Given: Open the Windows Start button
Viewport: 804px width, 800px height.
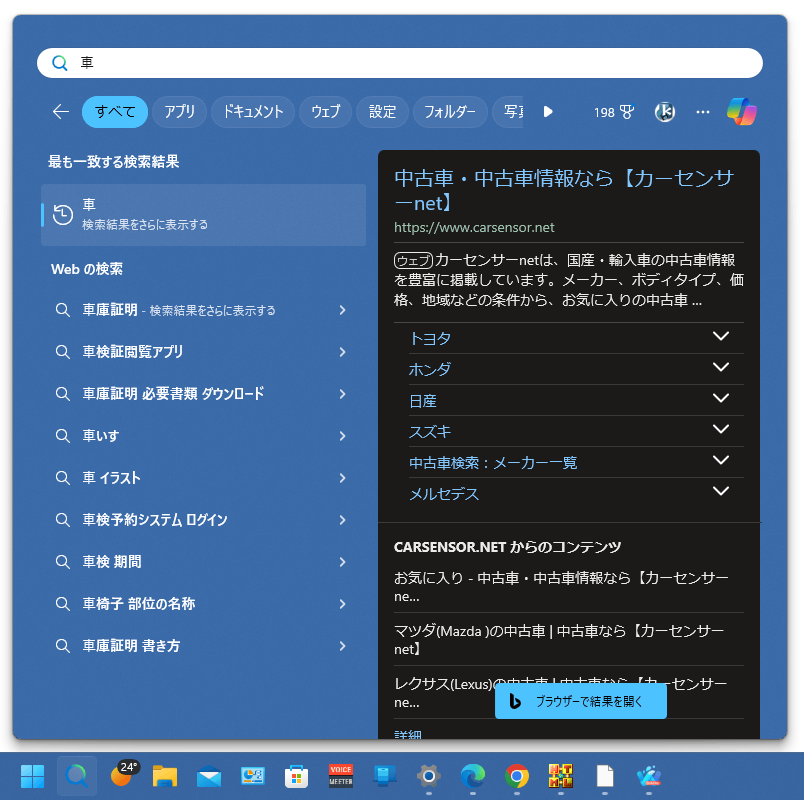Looking at the screenshot, I should [x=32, y=776].
